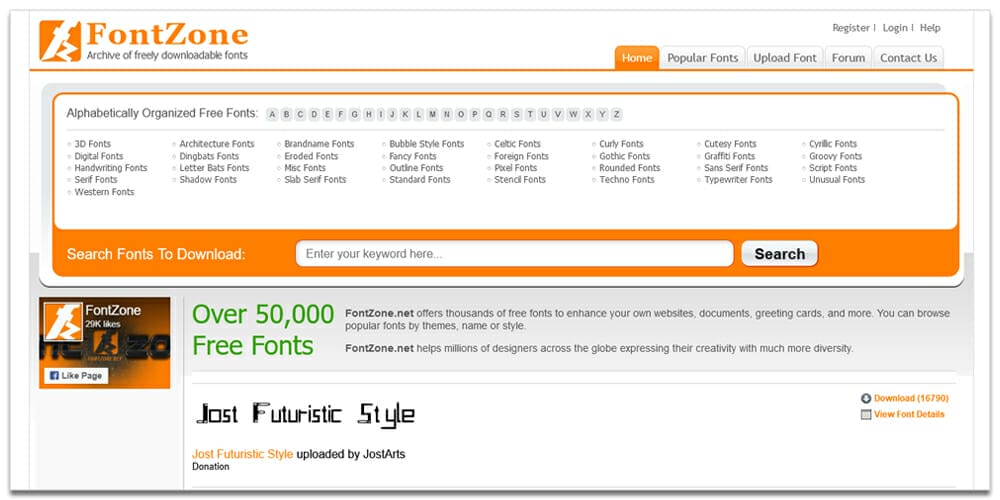The image size is (1000, 500).
Task: Open the Slab Serif Fonts category
Action: (x=315, y=180)
